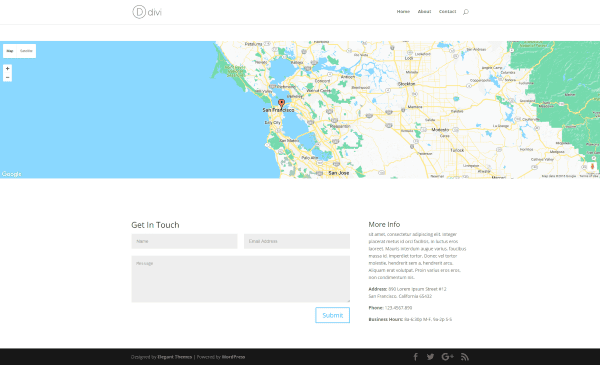Focus the Email Address field
The height and width of the screenshot is (365, 600).
click(297, 241)
